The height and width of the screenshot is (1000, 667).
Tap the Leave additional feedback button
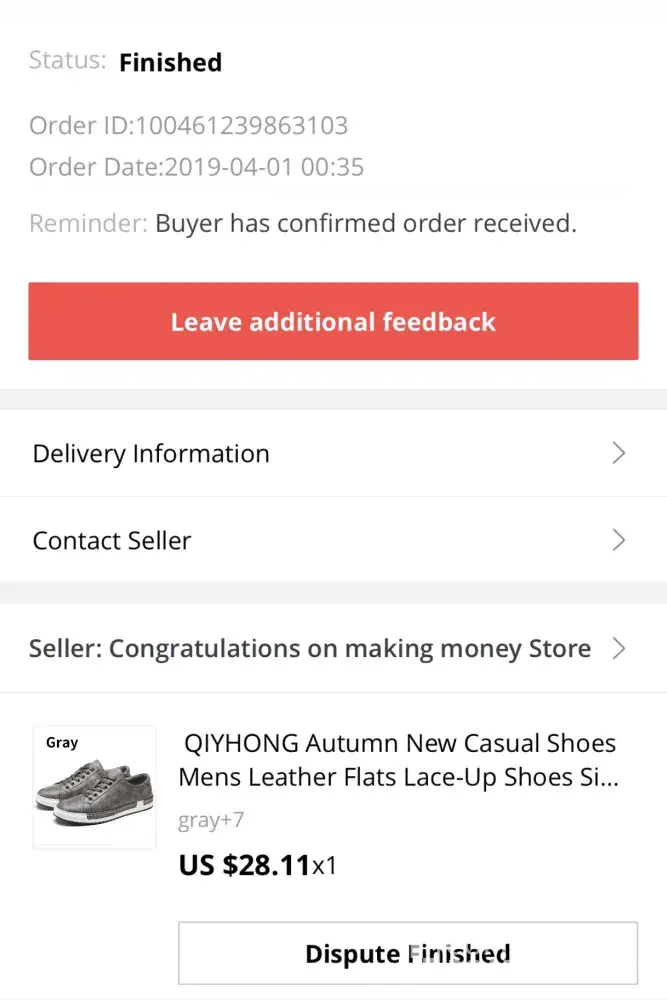(333, 321)
